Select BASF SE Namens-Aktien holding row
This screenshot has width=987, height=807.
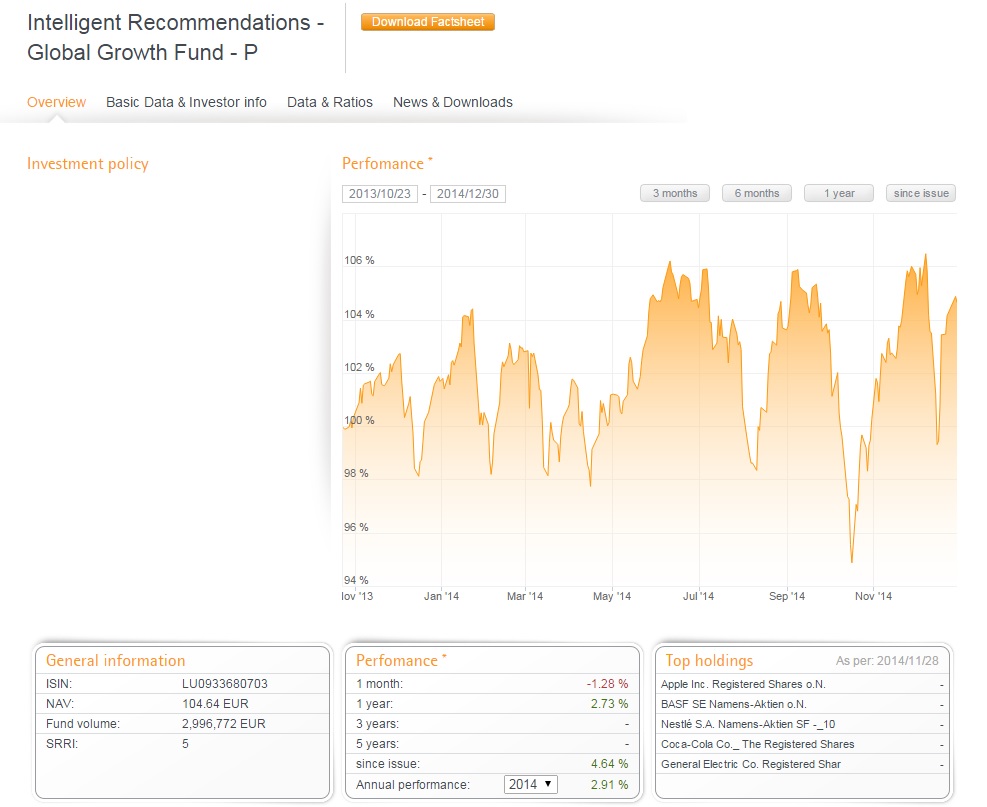(x=733, y=705)
